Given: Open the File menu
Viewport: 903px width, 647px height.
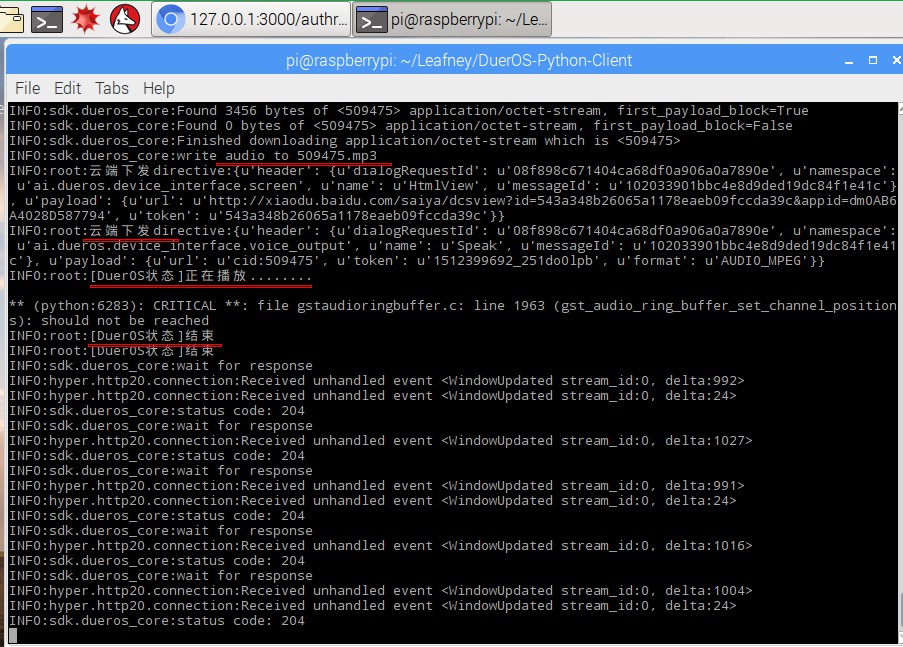Looking at the screenshot, I should coord(28,88).
